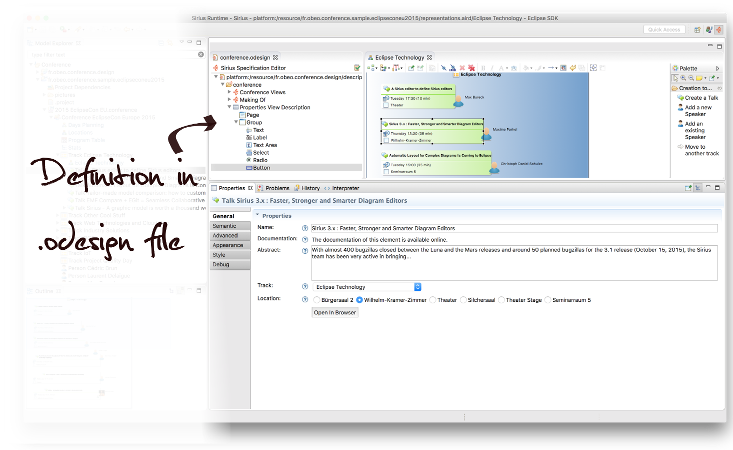Click the delete from model icon
The image size is (733, 450).
coord(471,68)
